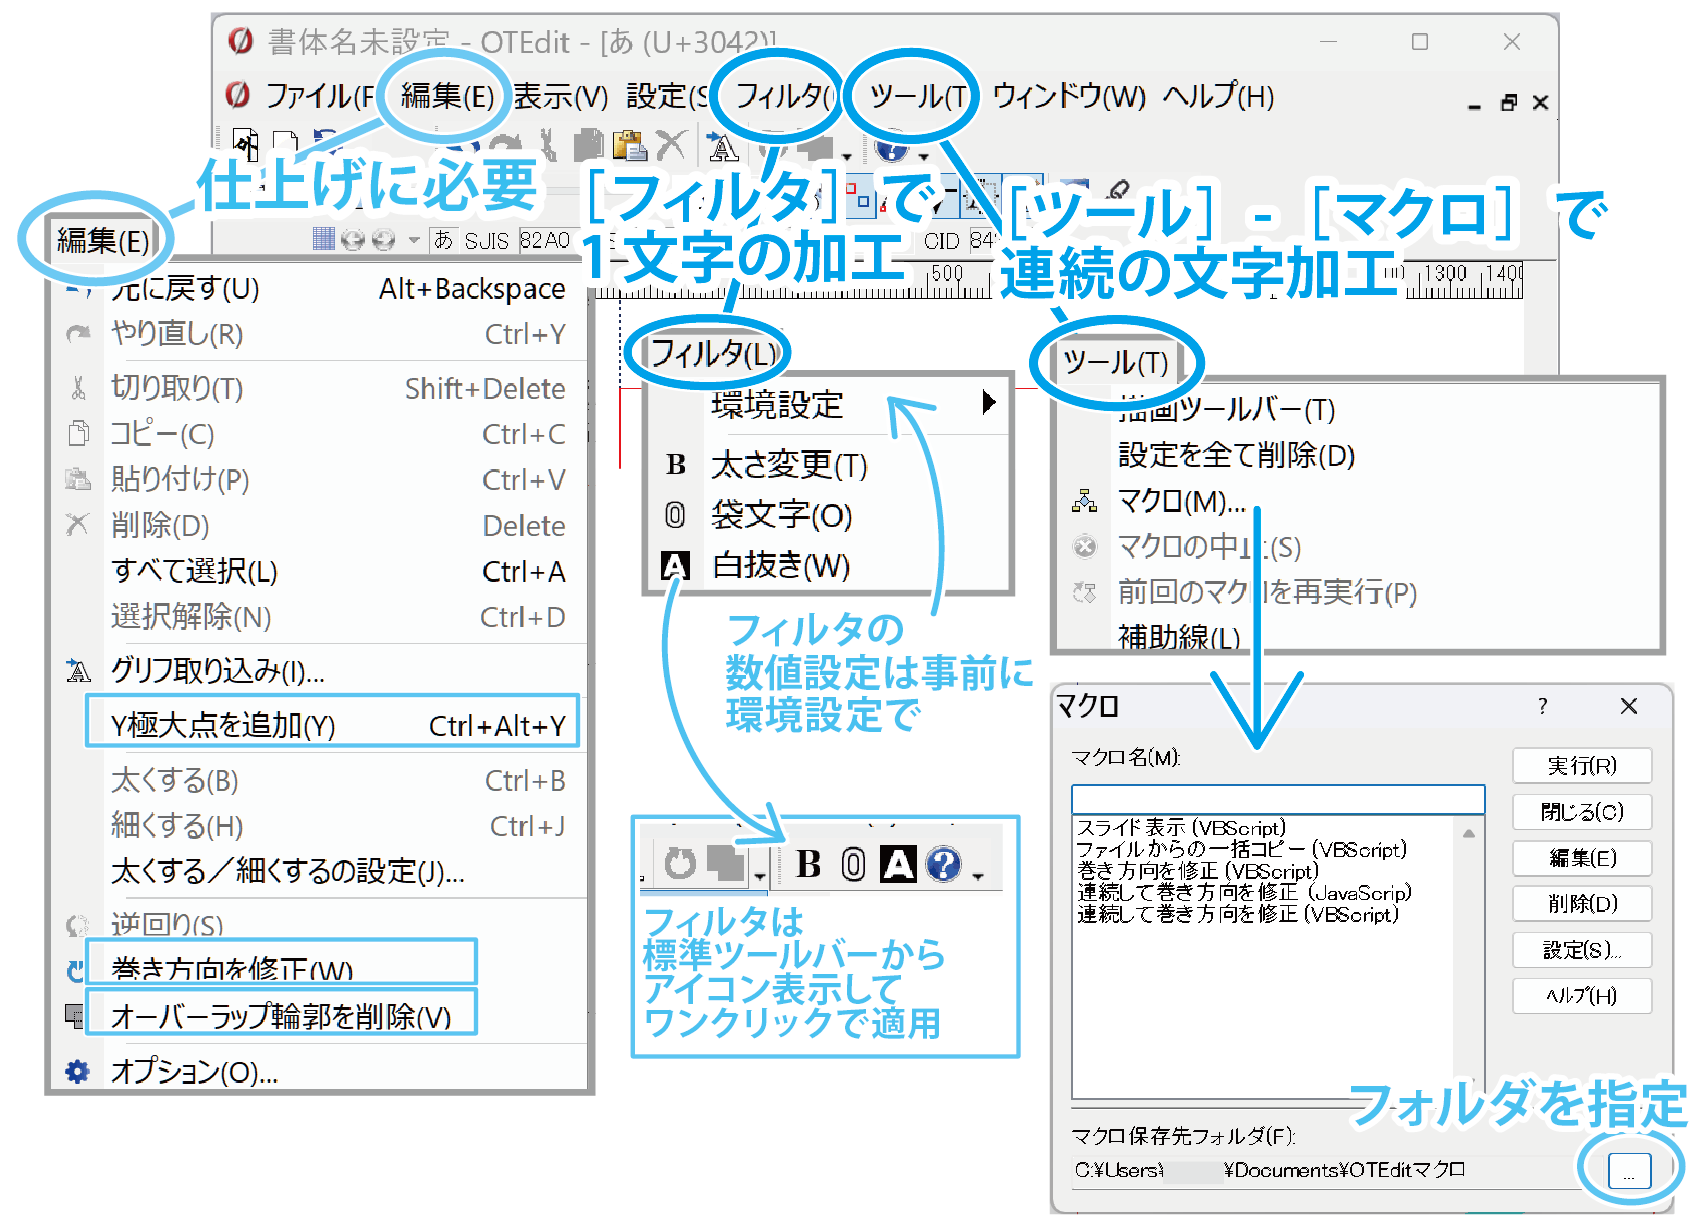Open the dropdown arrow beside the navigation arrows
1700x1229 pixels.
coord(414,240)
